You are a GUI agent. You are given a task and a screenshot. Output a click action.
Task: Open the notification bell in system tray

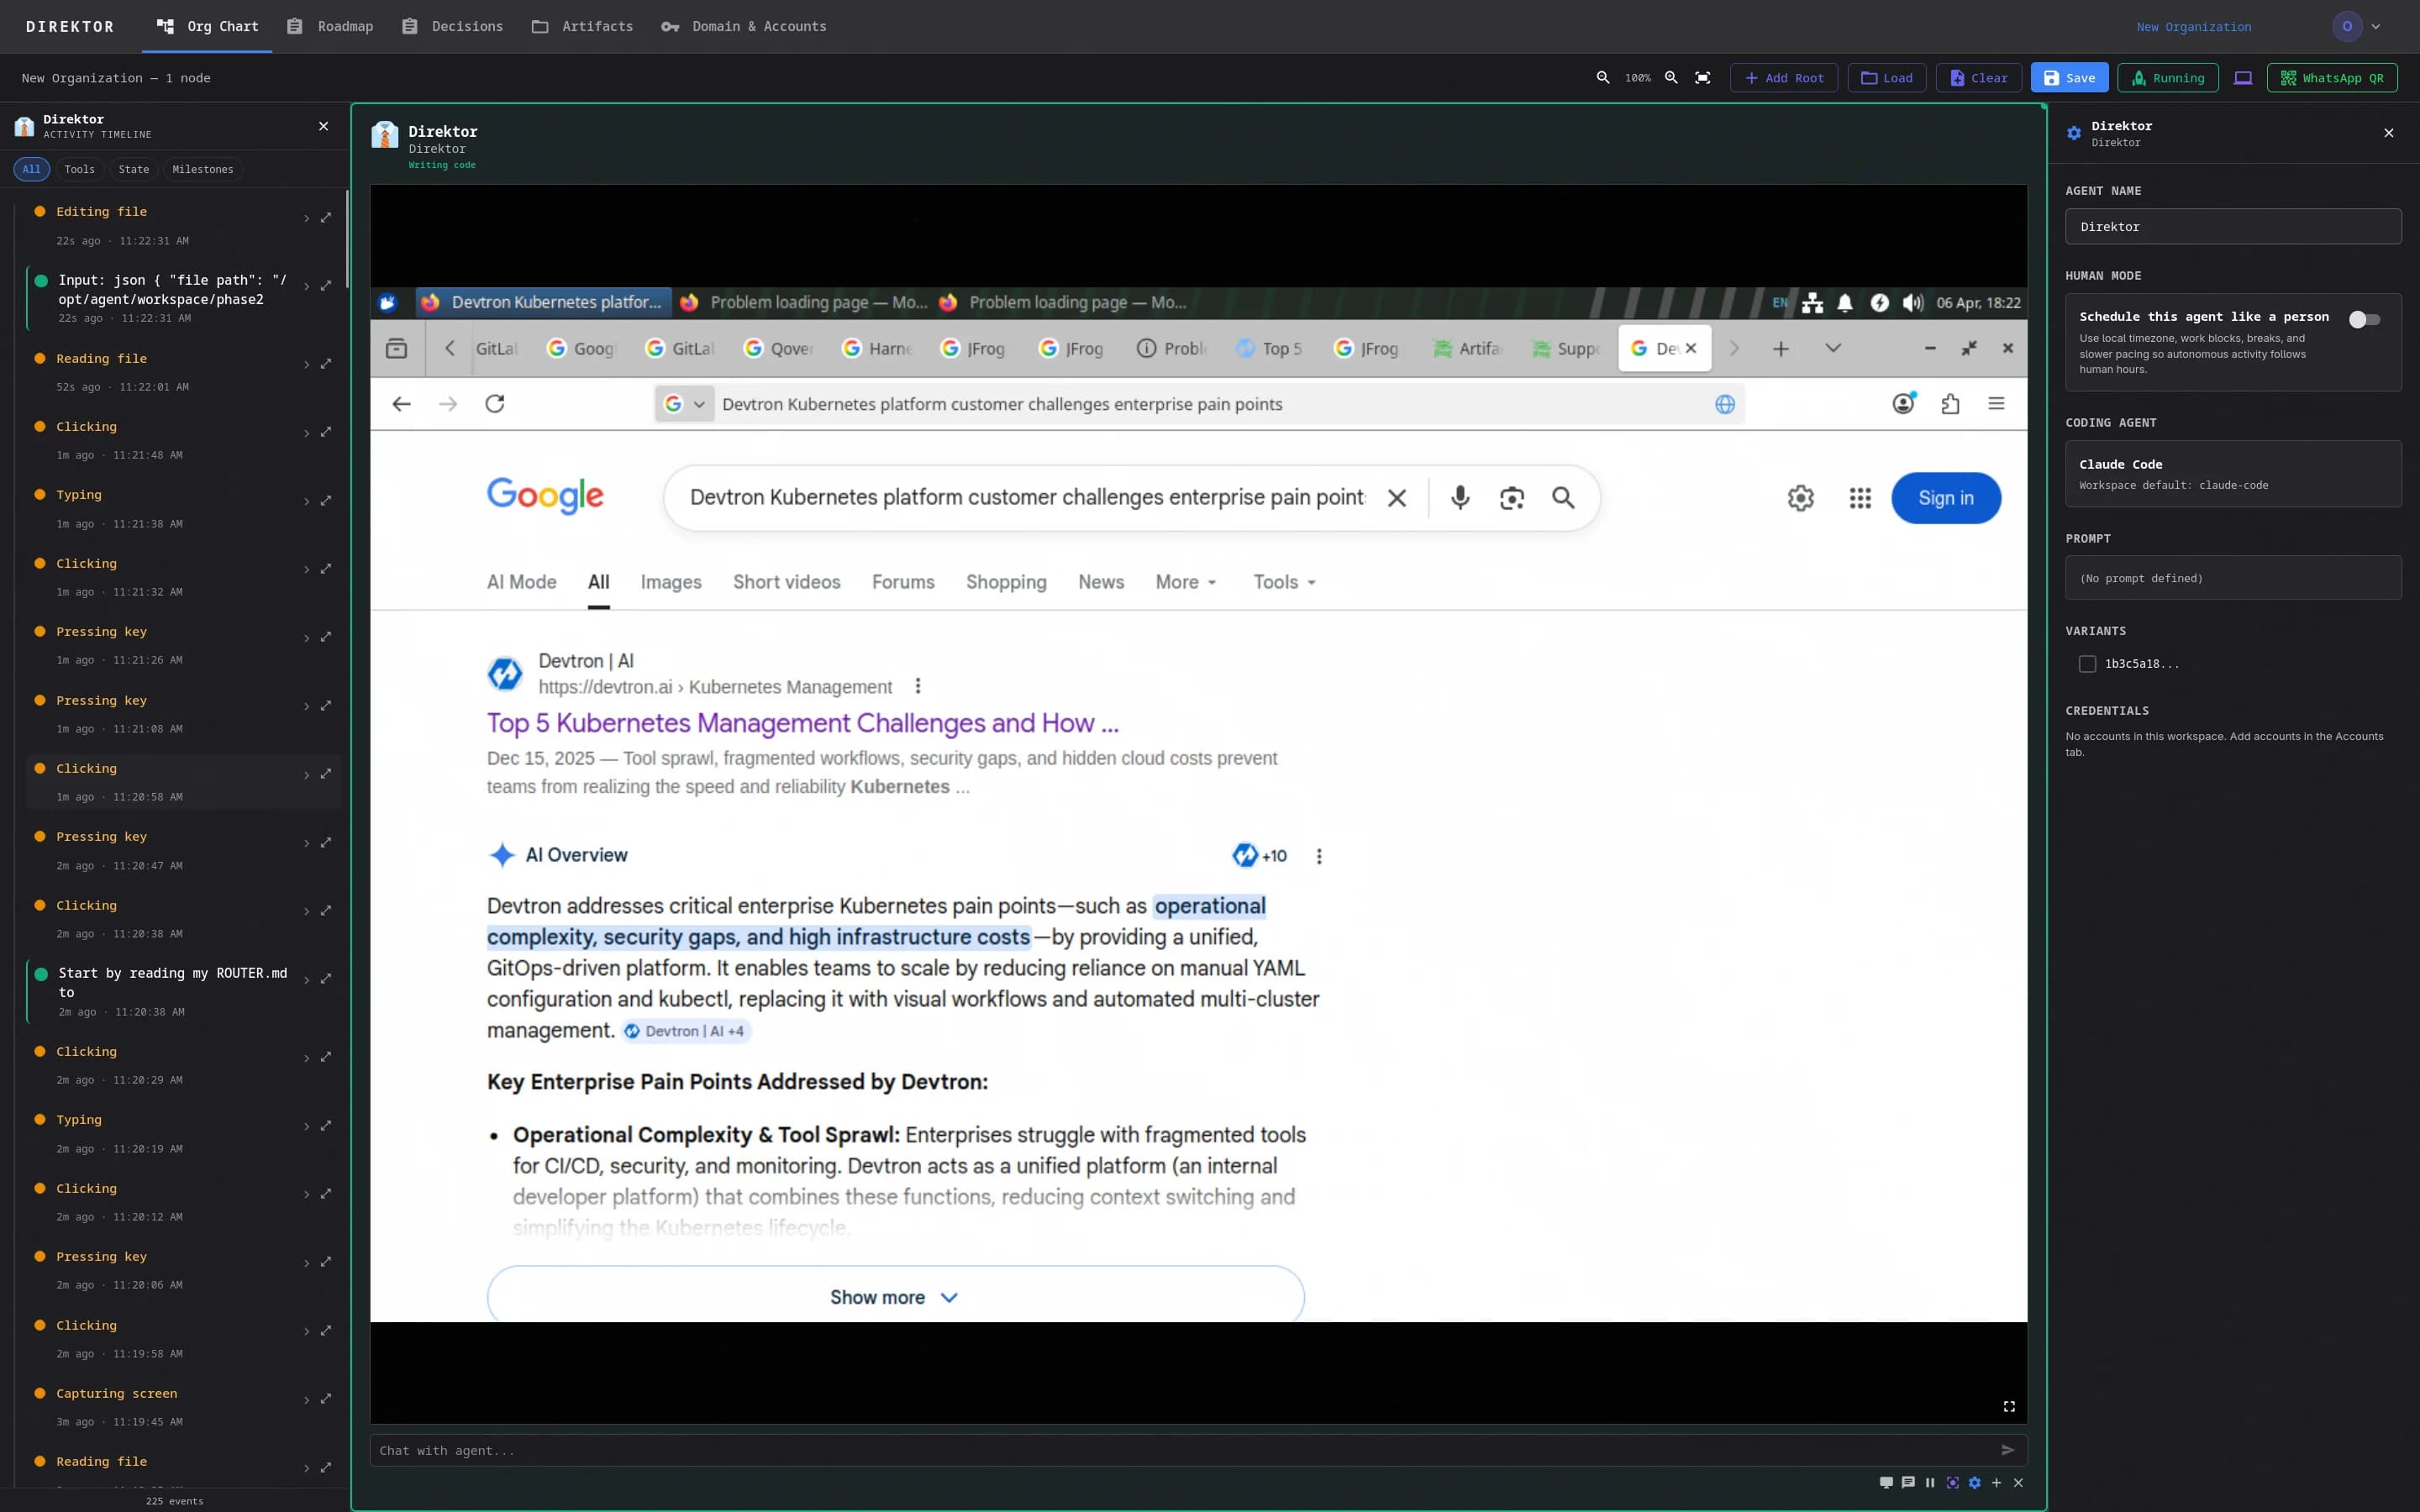click(x=1845, y=303)
